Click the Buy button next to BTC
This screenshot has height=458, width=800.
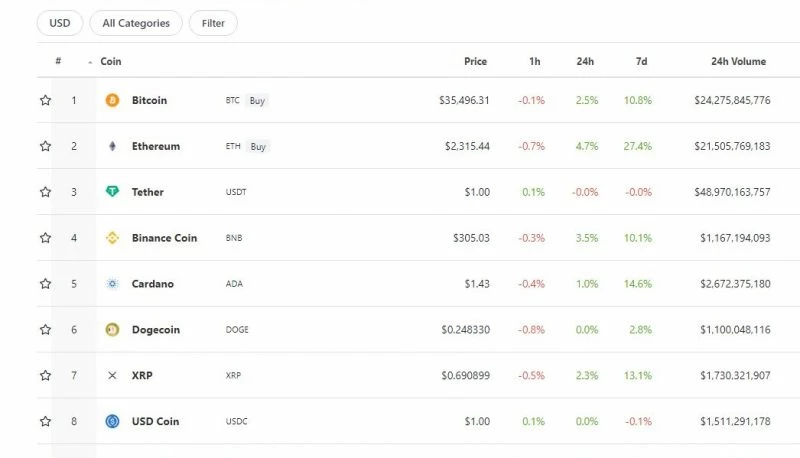pyautogui.click(x=257, y=100)
